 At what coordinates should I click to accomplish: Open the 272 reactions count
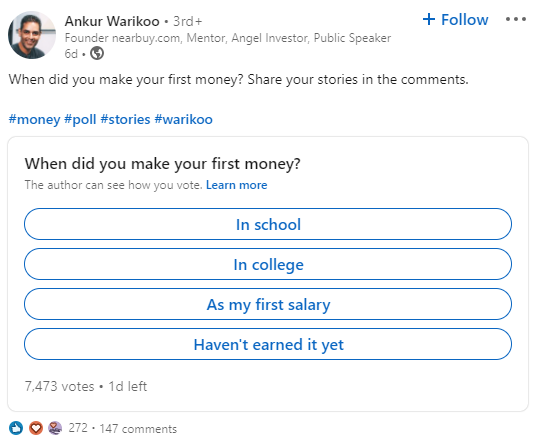[x=78, y=428]
